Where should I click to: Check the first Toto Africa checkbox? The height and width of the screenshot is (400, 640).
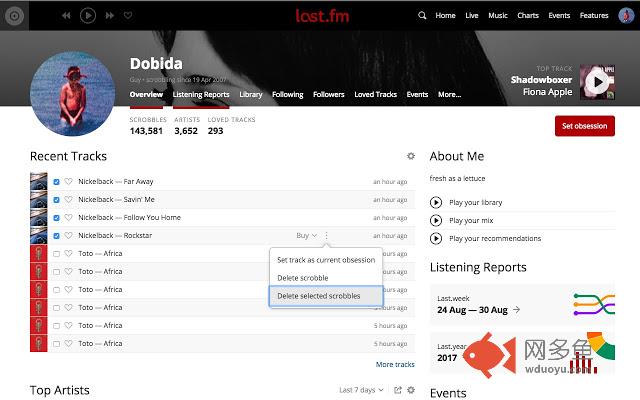pyautogui.click(x=56, y=253)
